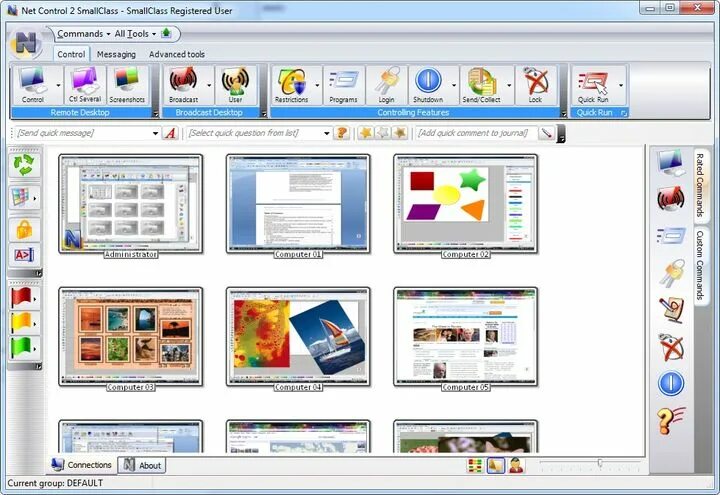The width and height of the screenshot is (720, 495).
Task: Click the Net Control round application logo
Action: pyautogui.click(x=26, y=43)
